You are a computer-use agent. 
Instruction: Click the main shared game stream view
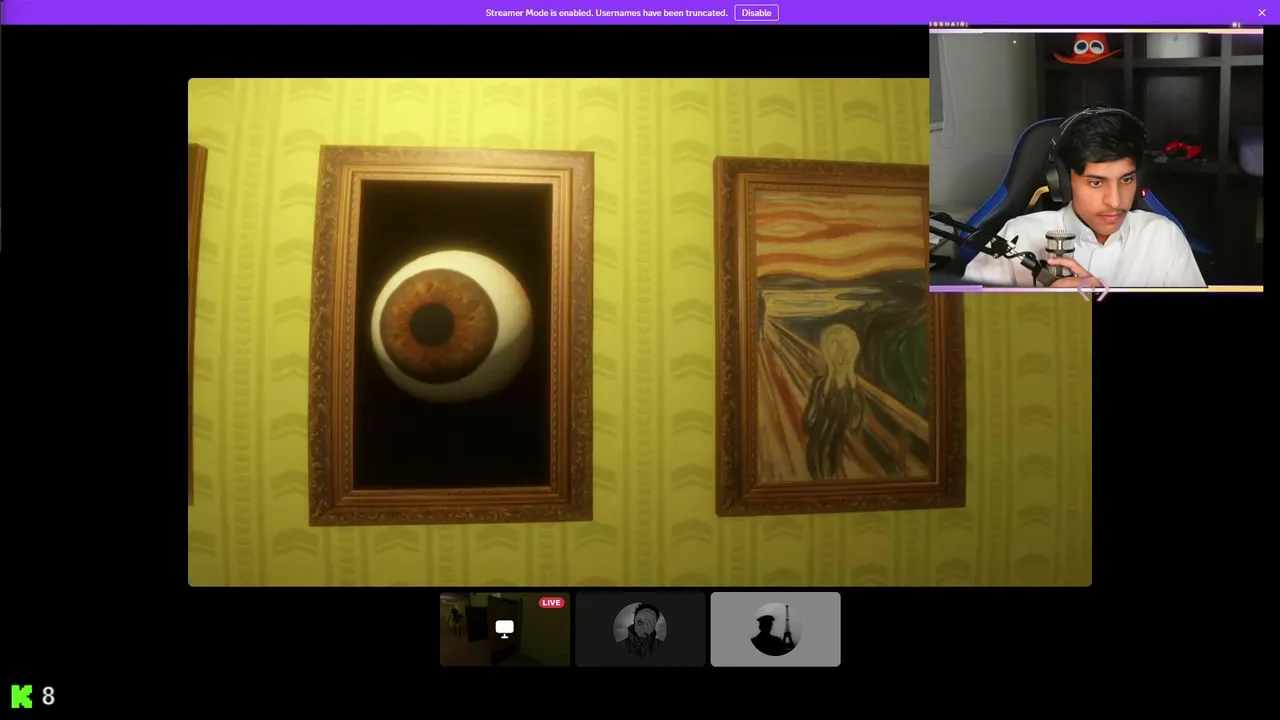click(x=640, y=332)
